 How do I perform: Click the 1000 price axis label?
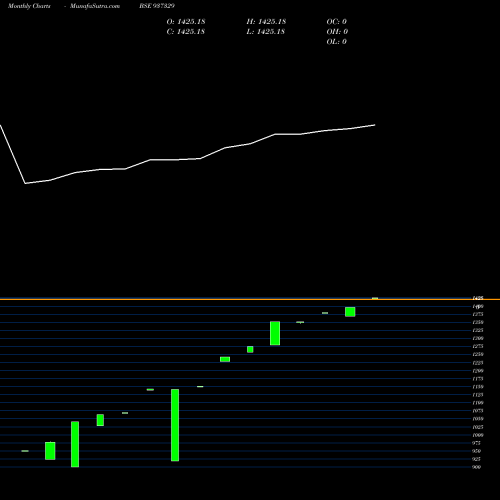pyautogui.click(x=478, y=435)
